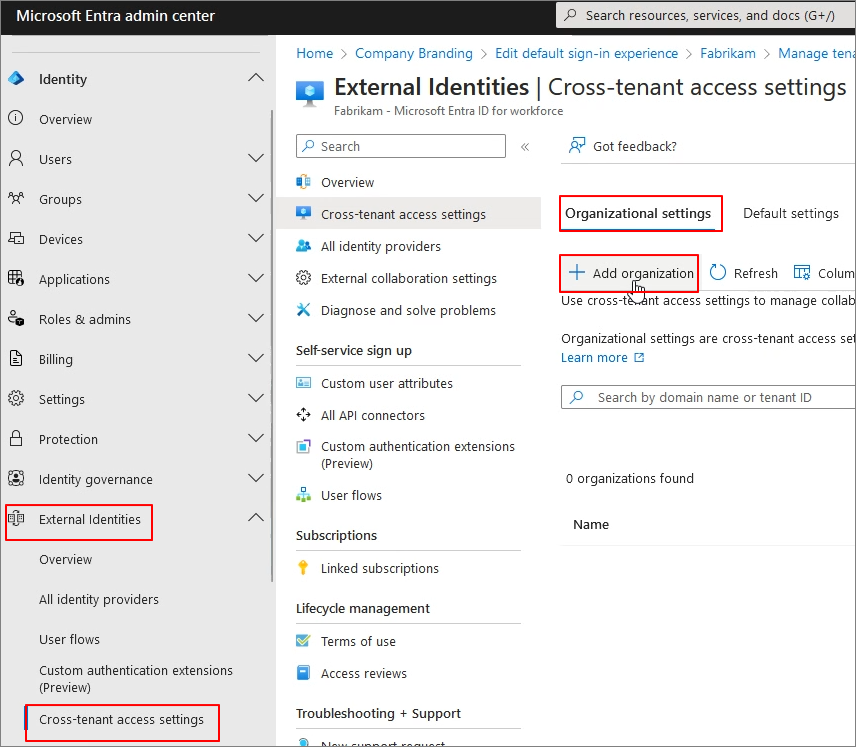
Task: Click the All API connectors arrows icon
Action: point(304,415)
